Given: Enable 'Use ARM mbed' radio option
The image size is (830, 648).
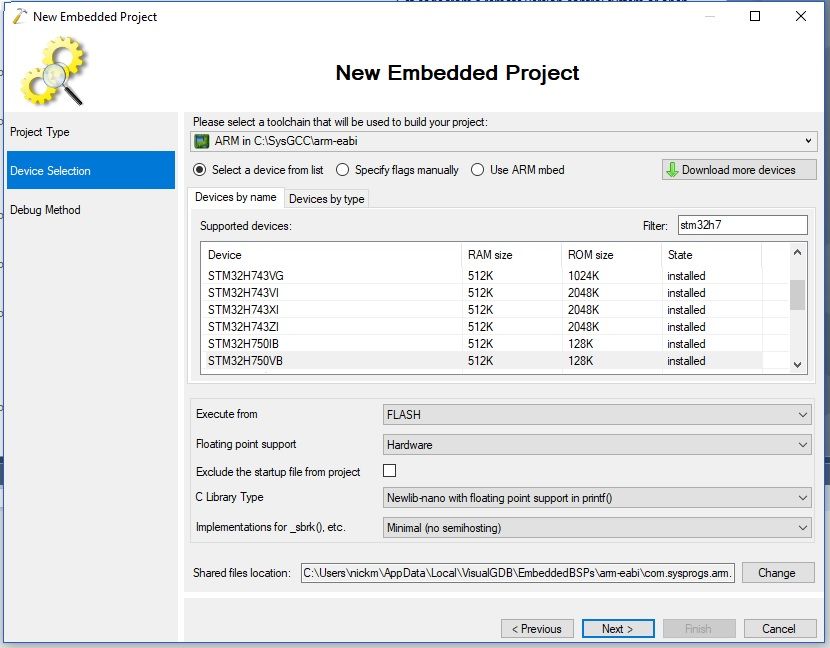Looking at the screenshot, I should [477, 170].
